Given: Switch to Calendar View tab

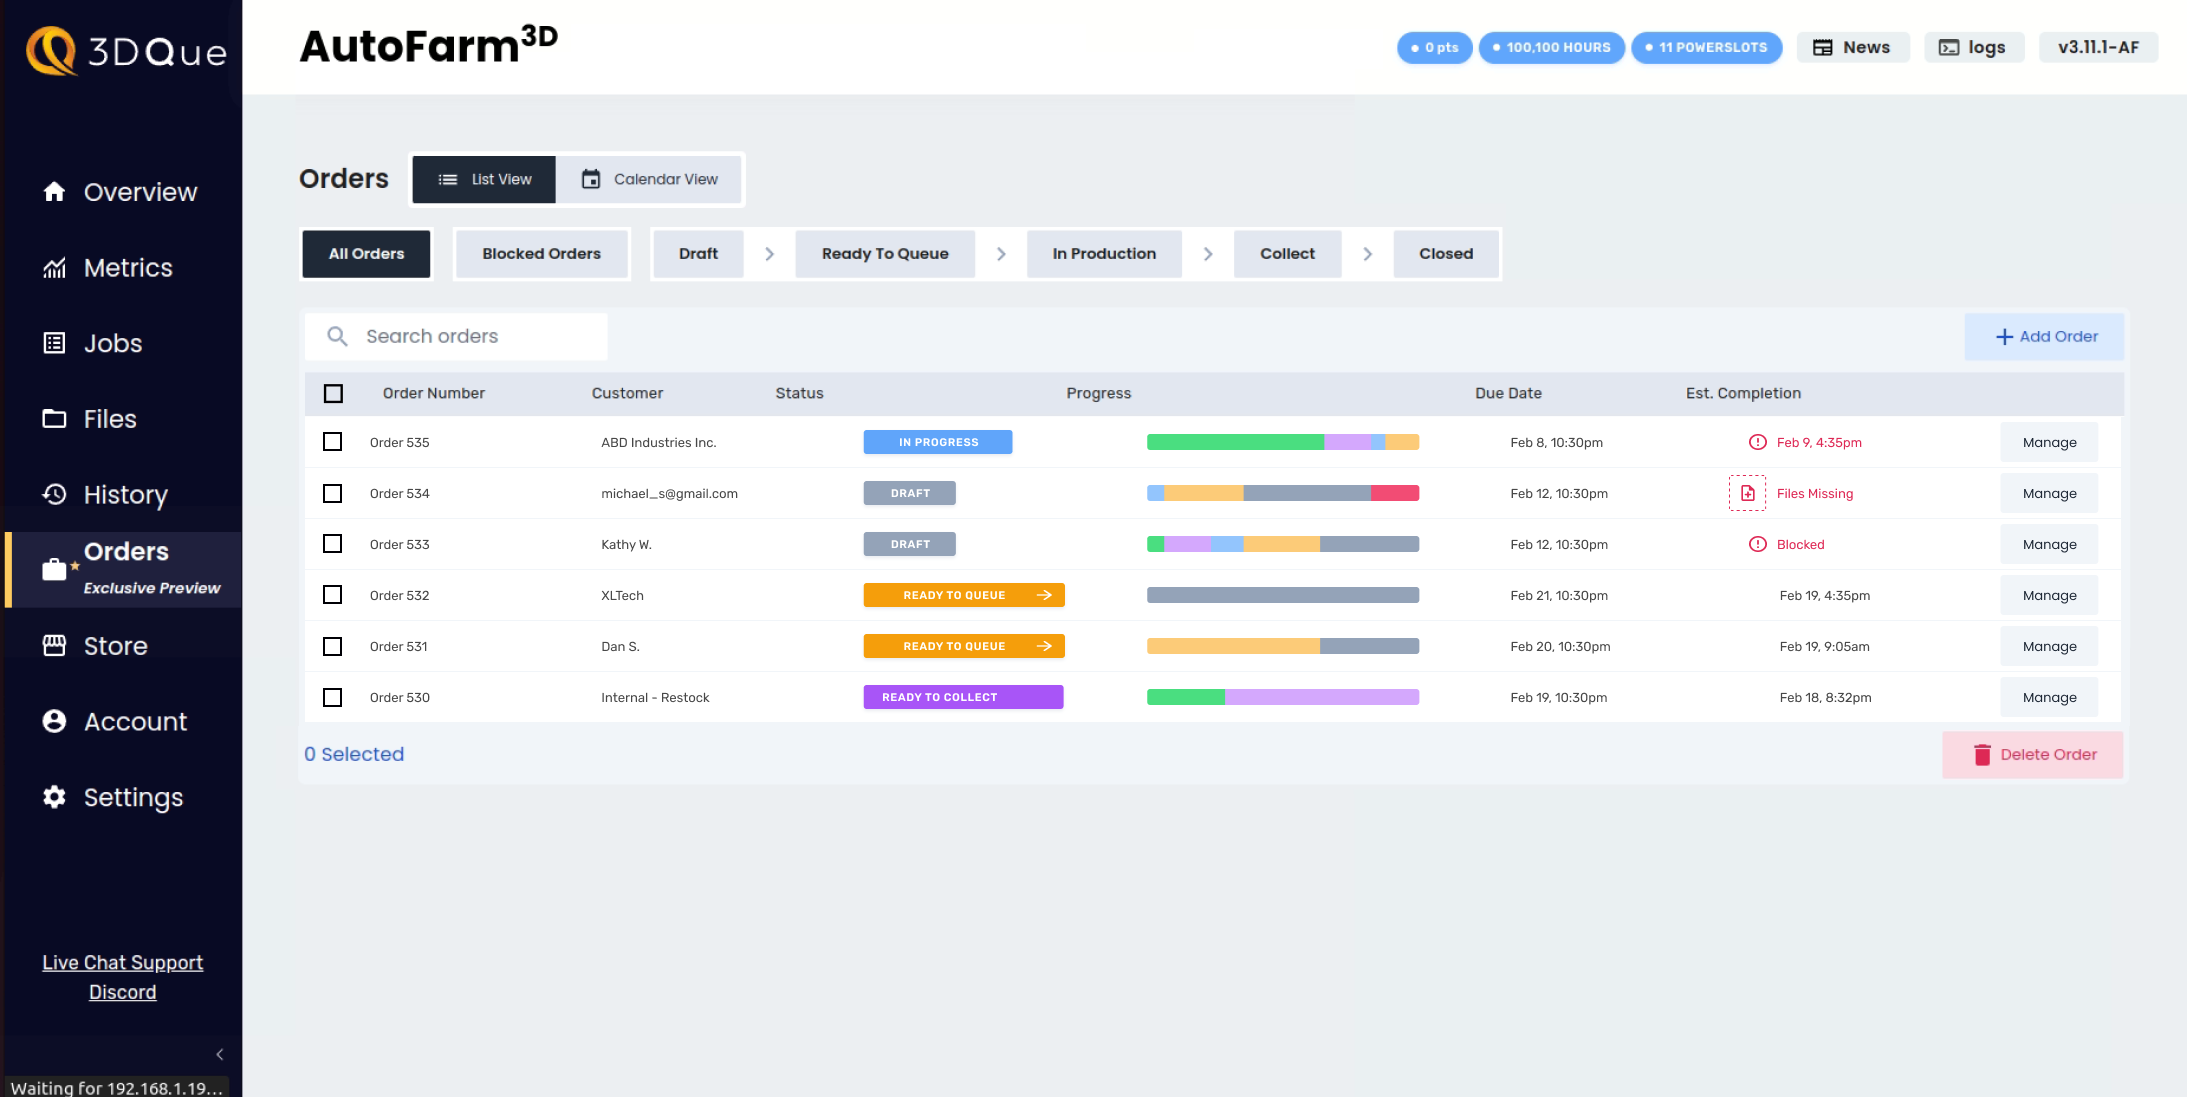Looking at the screenshot, I should pyautogui.click(x=650, y=179).
